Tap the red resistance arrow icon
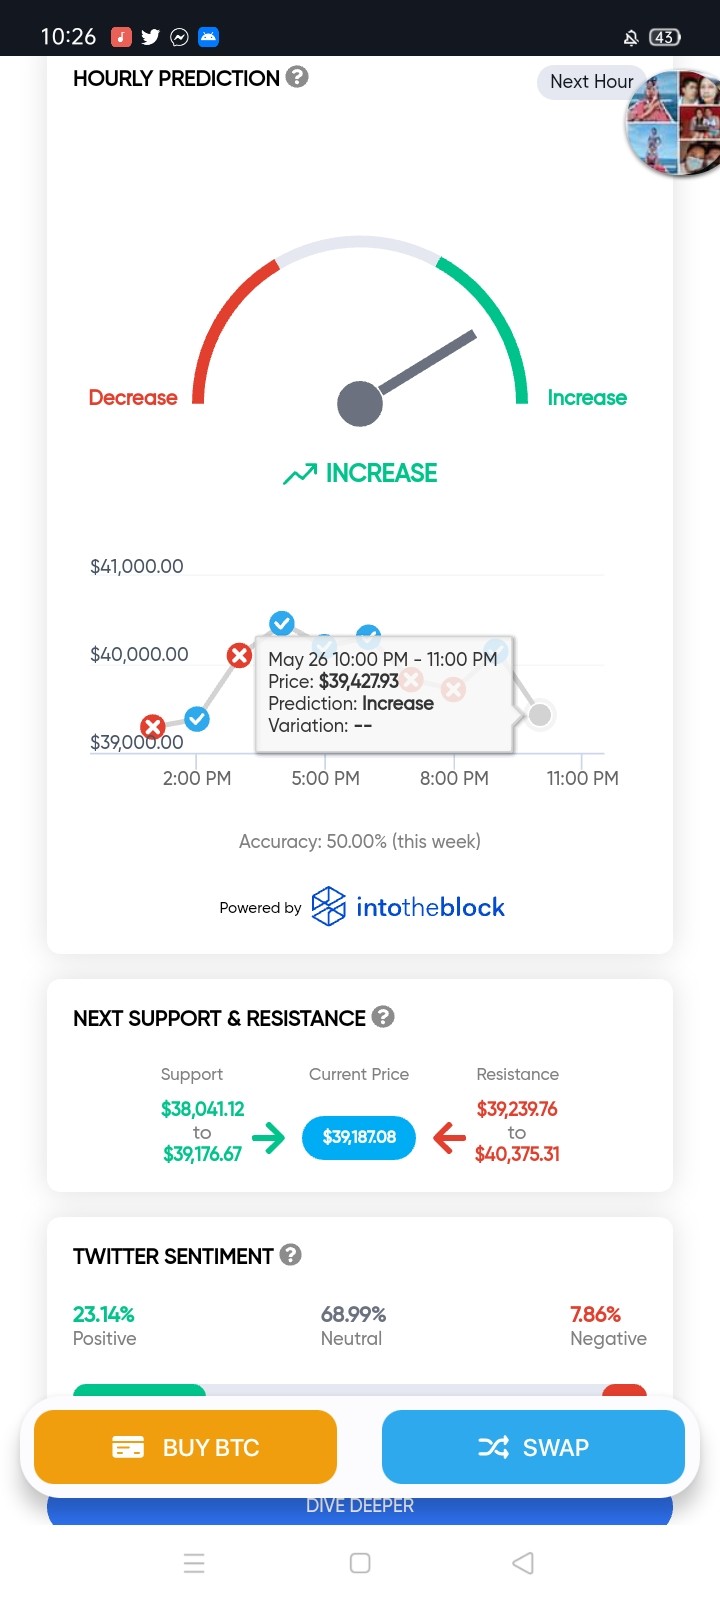This screenshot has height=1600, width=720. 449,1137
